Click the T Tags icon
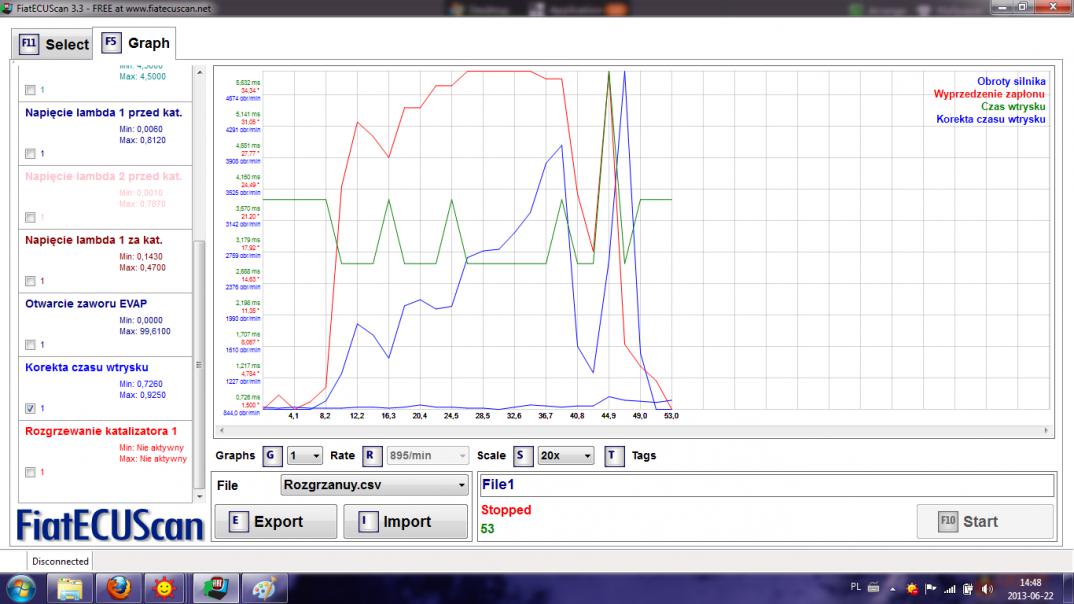Viewport: 1074px width, 604px height. click(x=614, y=456)
